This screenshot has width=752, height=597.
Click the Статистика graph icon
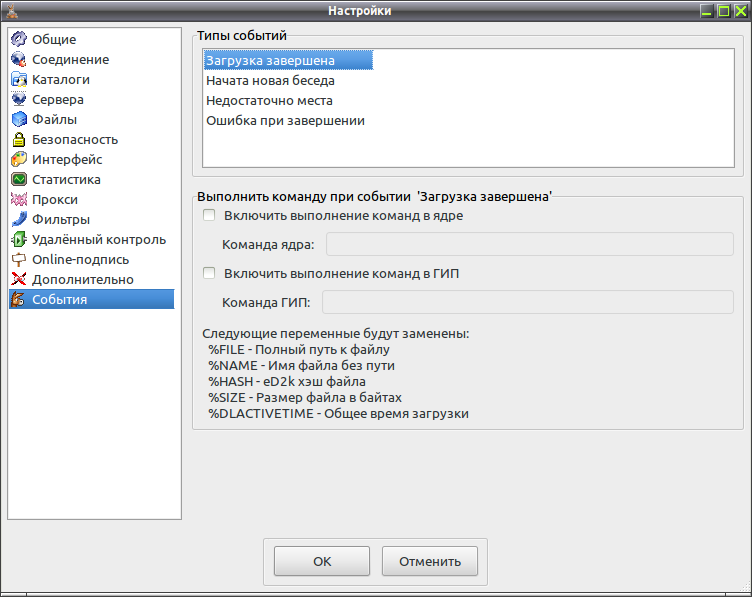[19, 179]
